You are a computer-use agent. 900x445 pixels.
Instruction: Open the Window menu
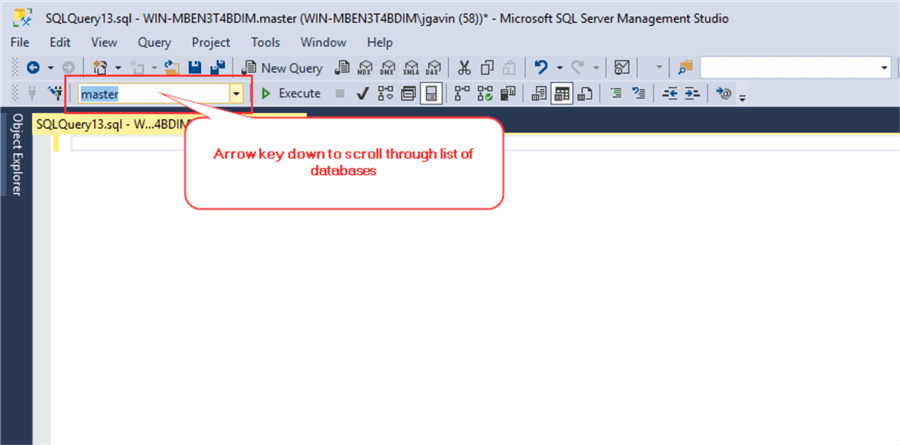324,42
